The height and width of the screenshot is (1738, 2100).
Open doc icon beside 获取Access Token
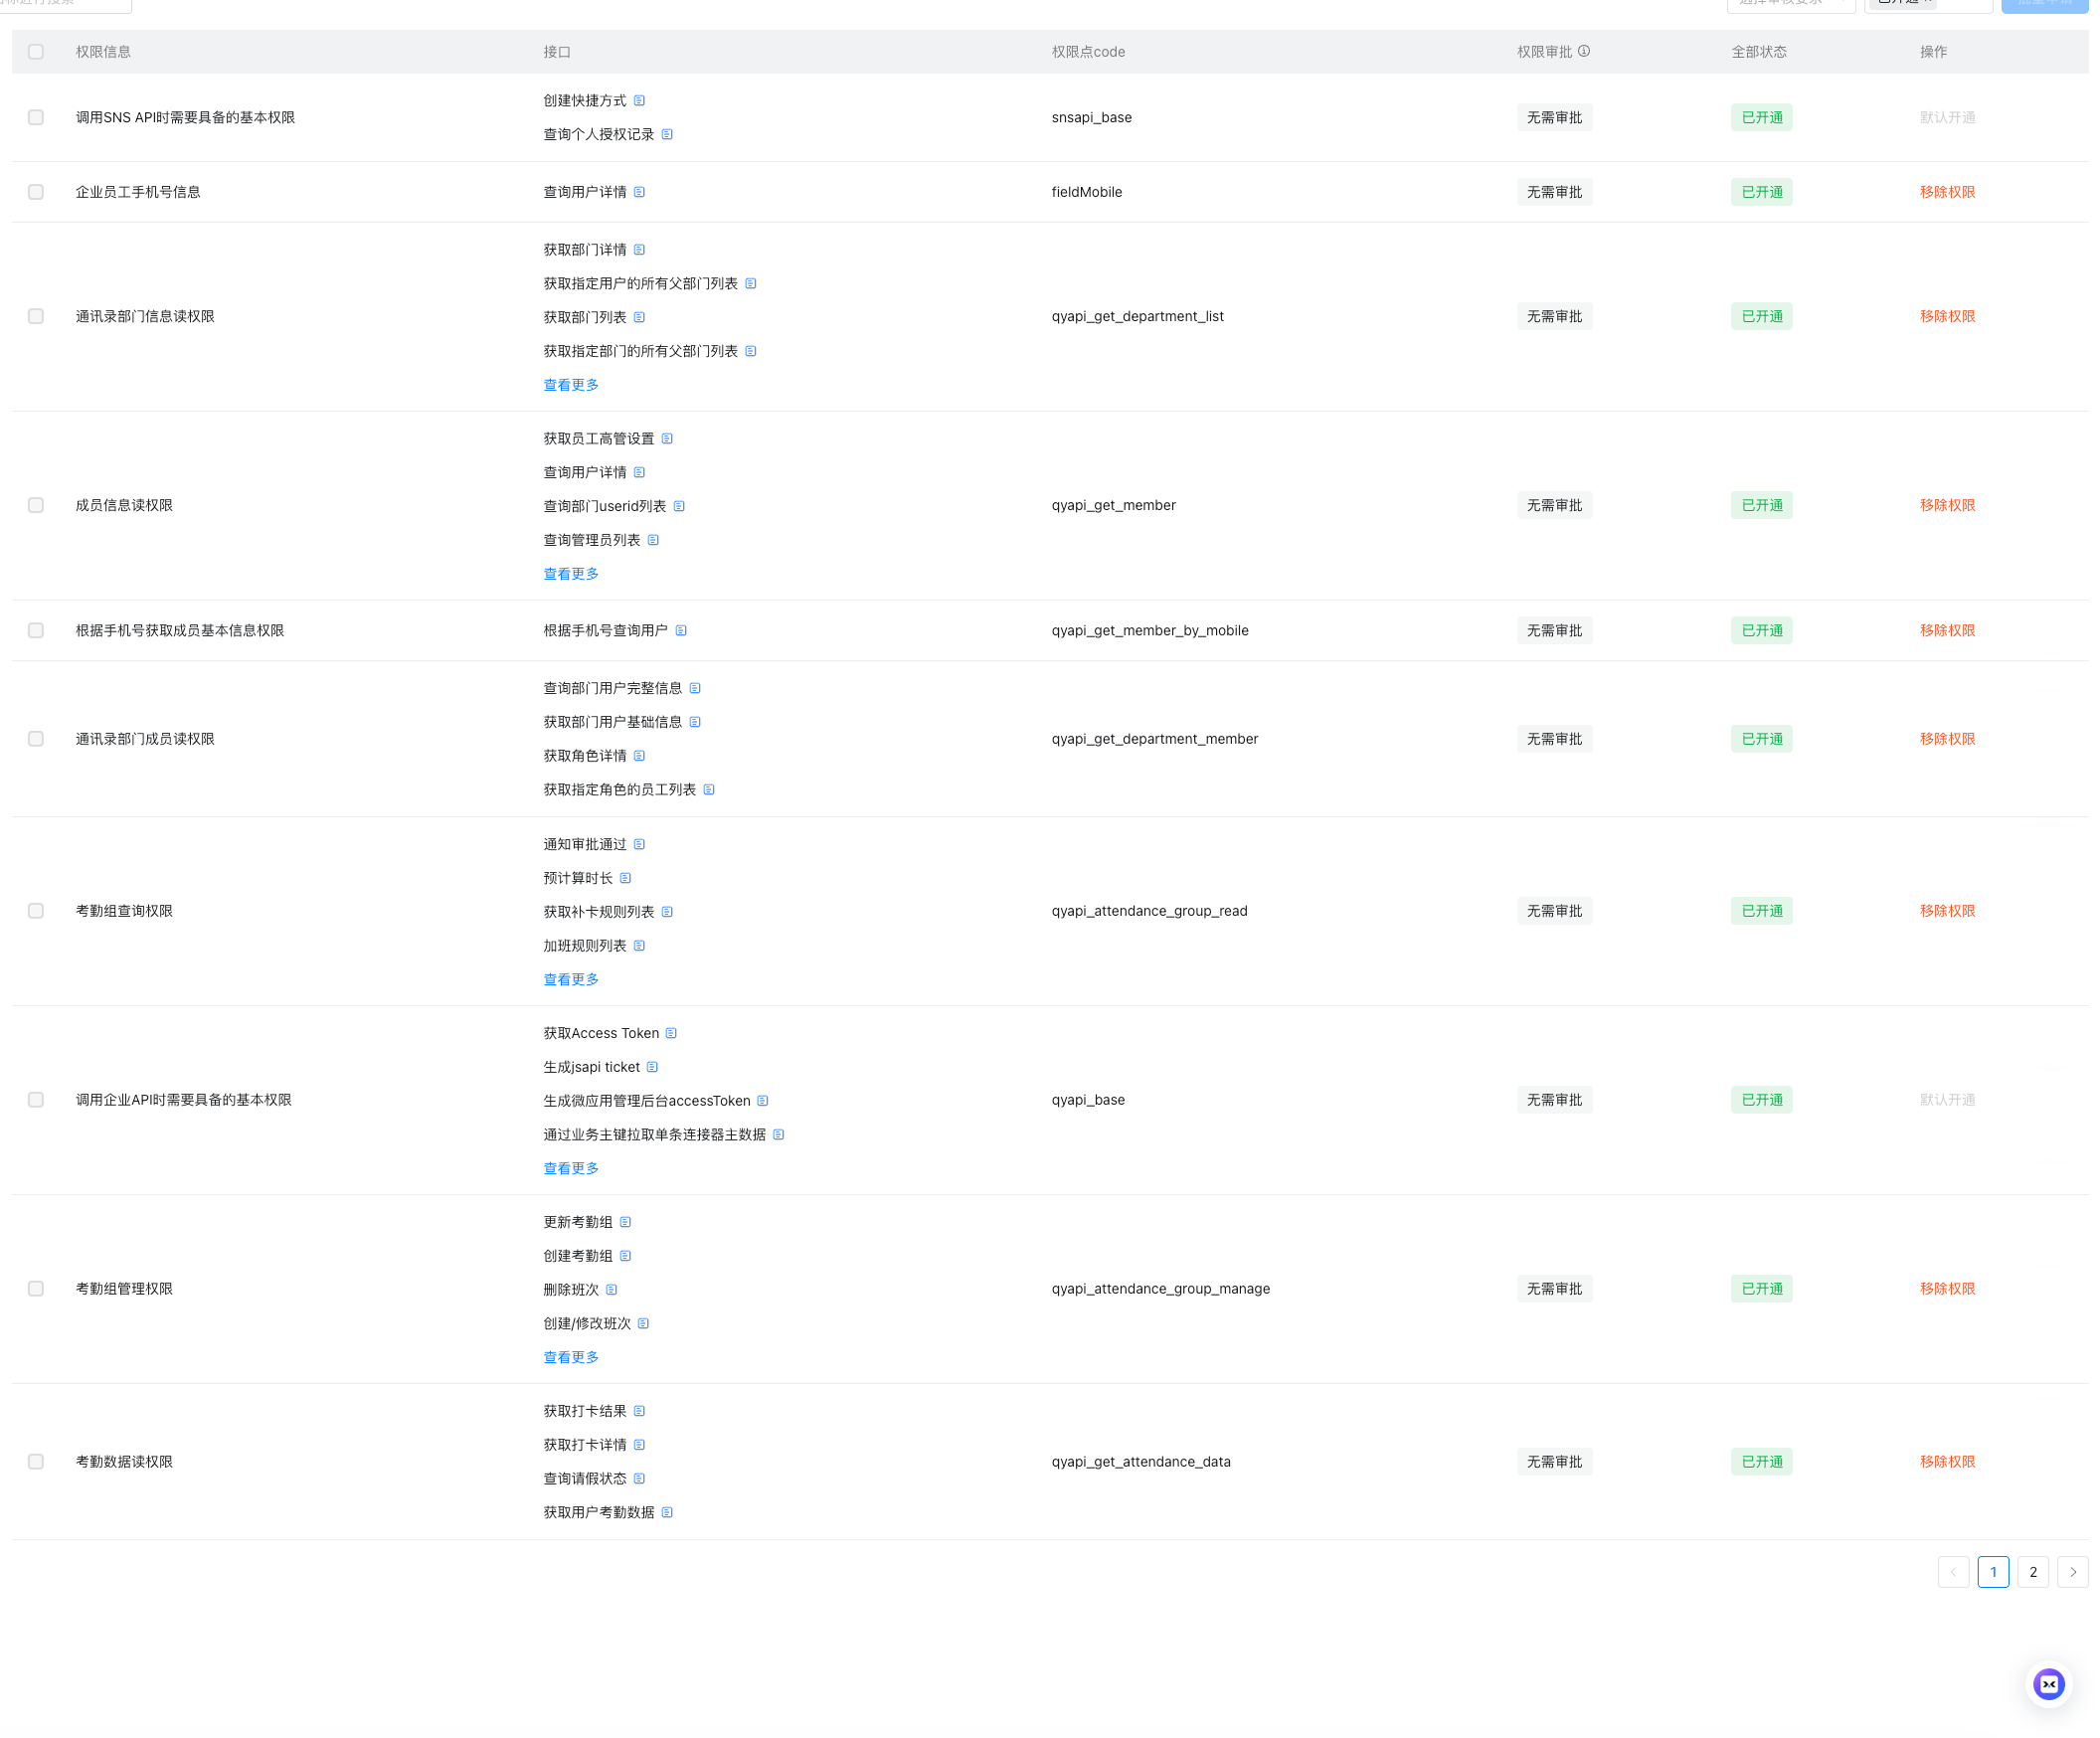click(x=671, y=1034)
